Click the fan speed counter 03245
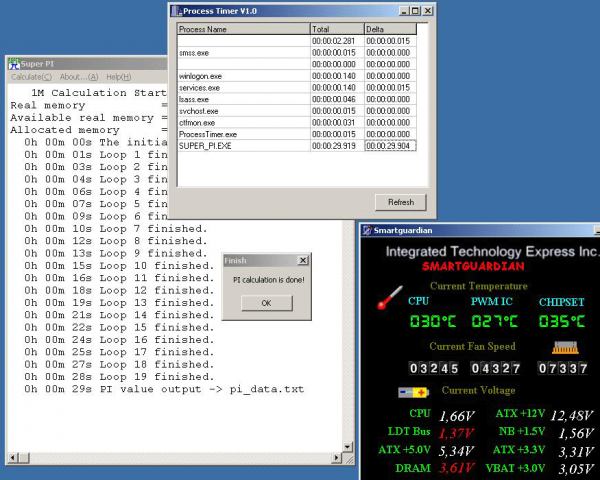 pos(434,368)
